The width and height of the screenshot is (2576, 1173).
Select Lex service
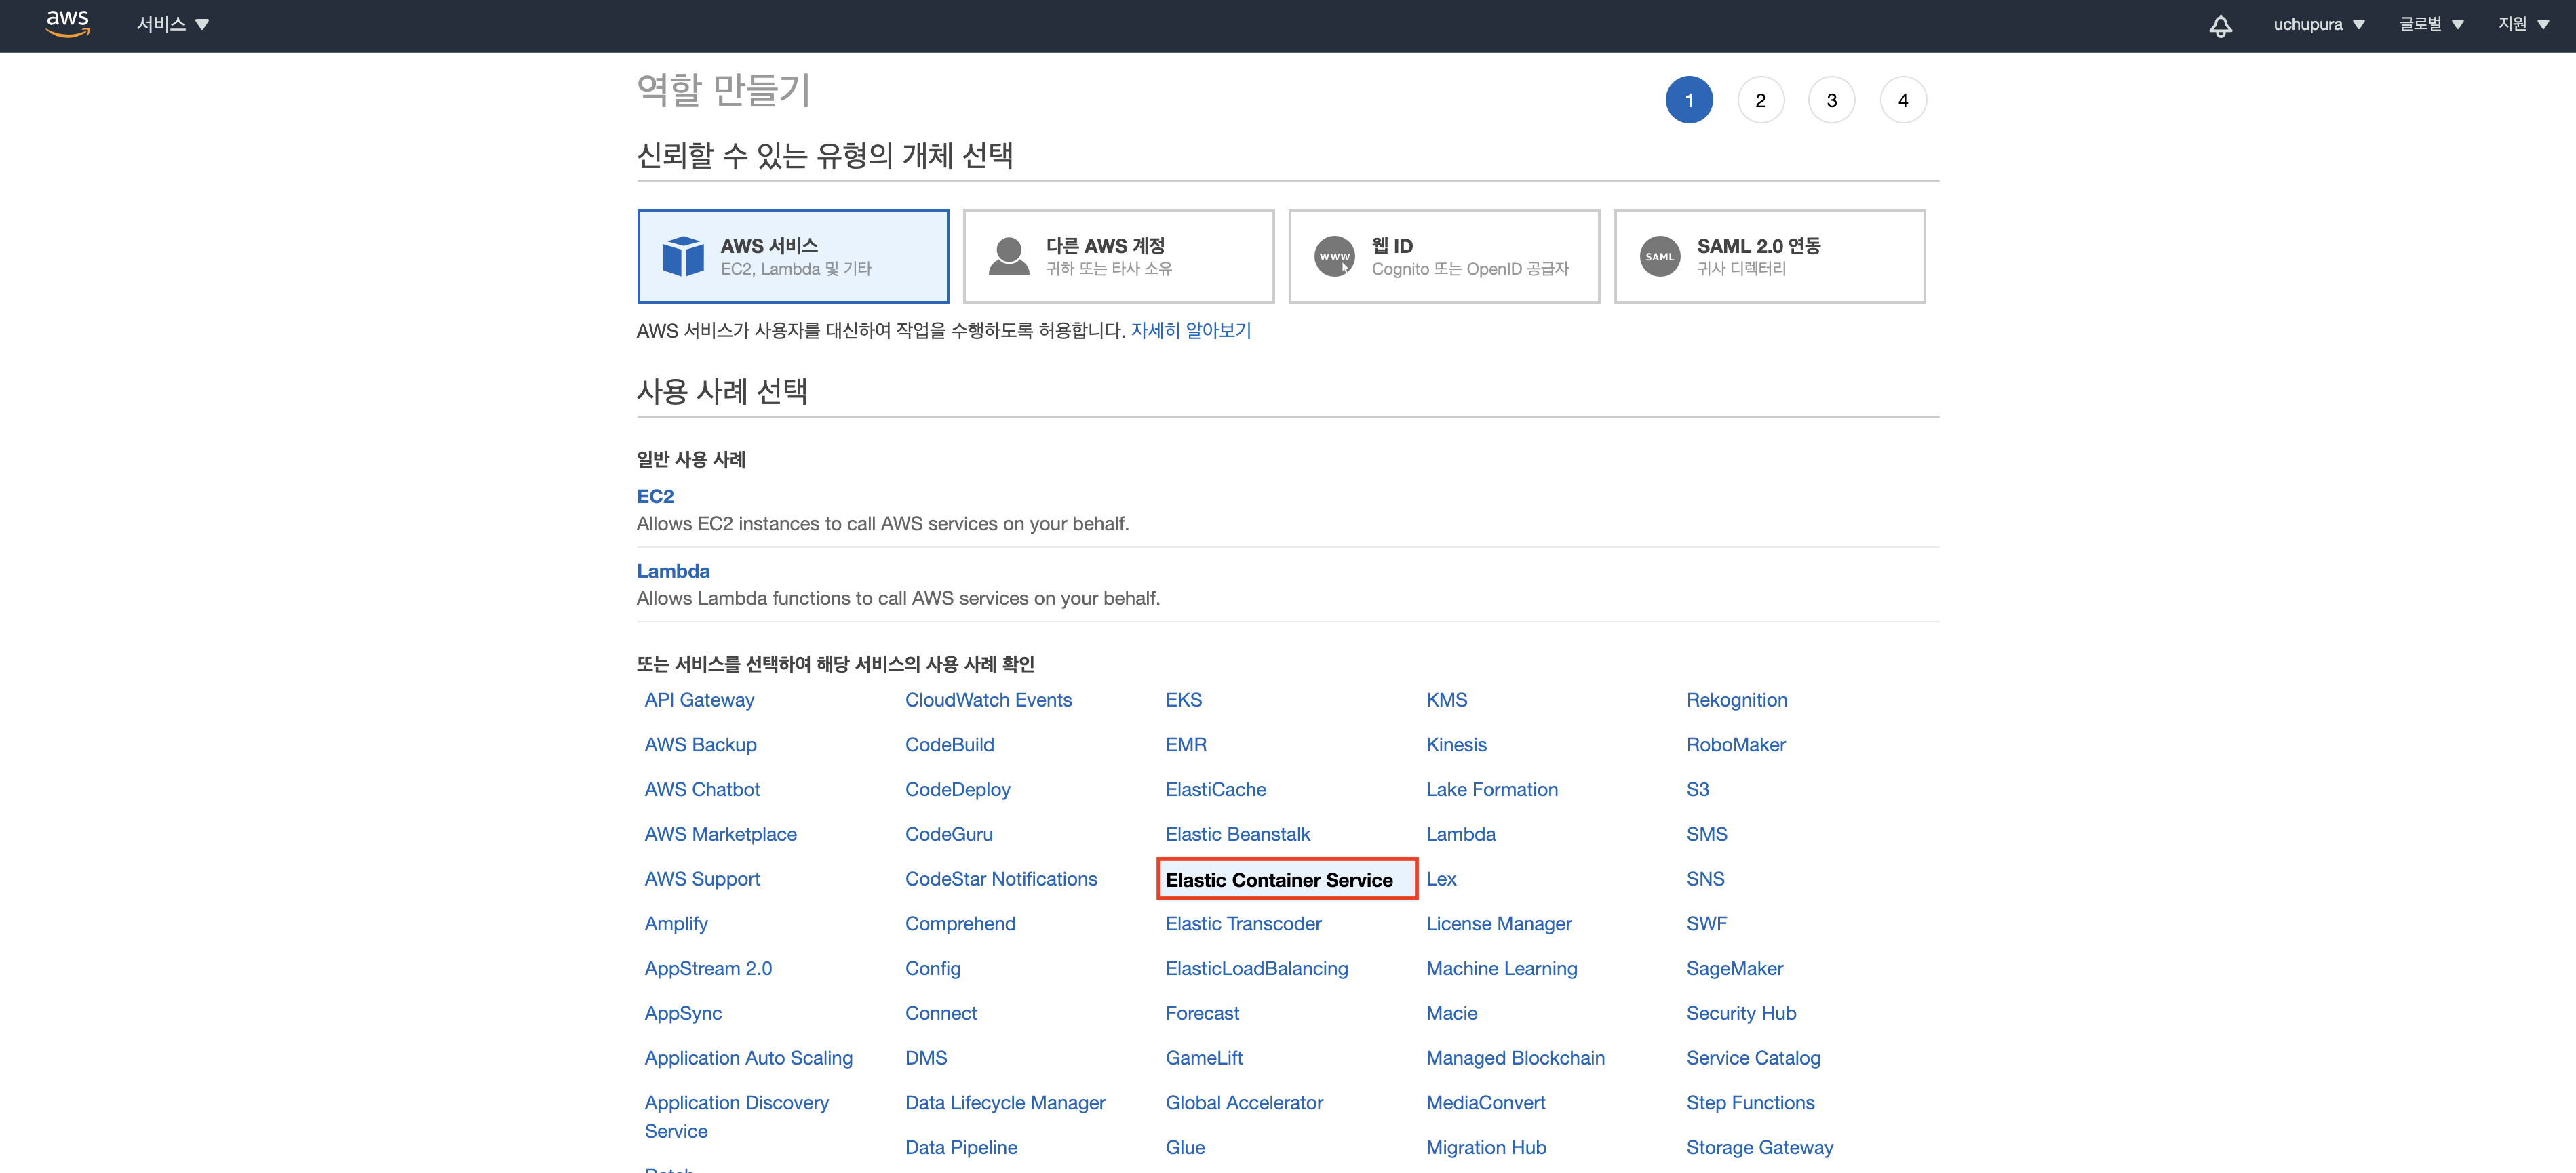point(1441,879)
